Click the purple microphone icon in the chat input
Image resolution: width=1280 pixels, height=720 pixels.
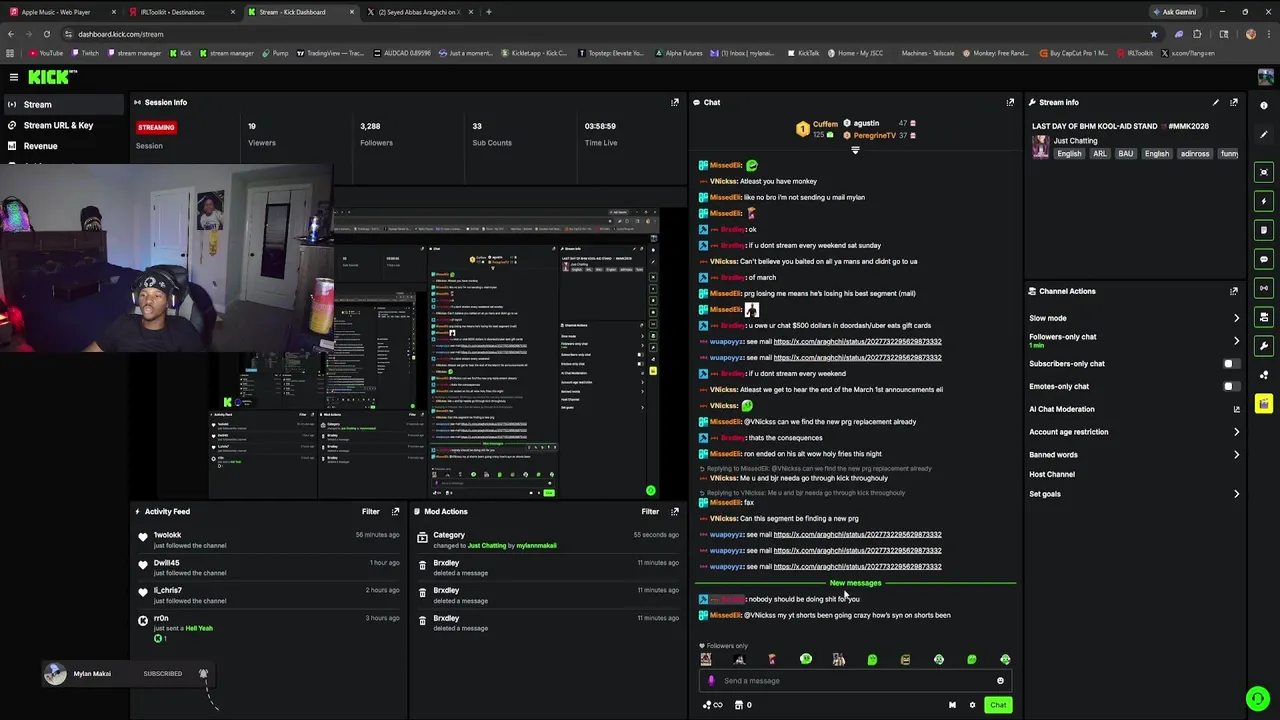click(711, 681)
